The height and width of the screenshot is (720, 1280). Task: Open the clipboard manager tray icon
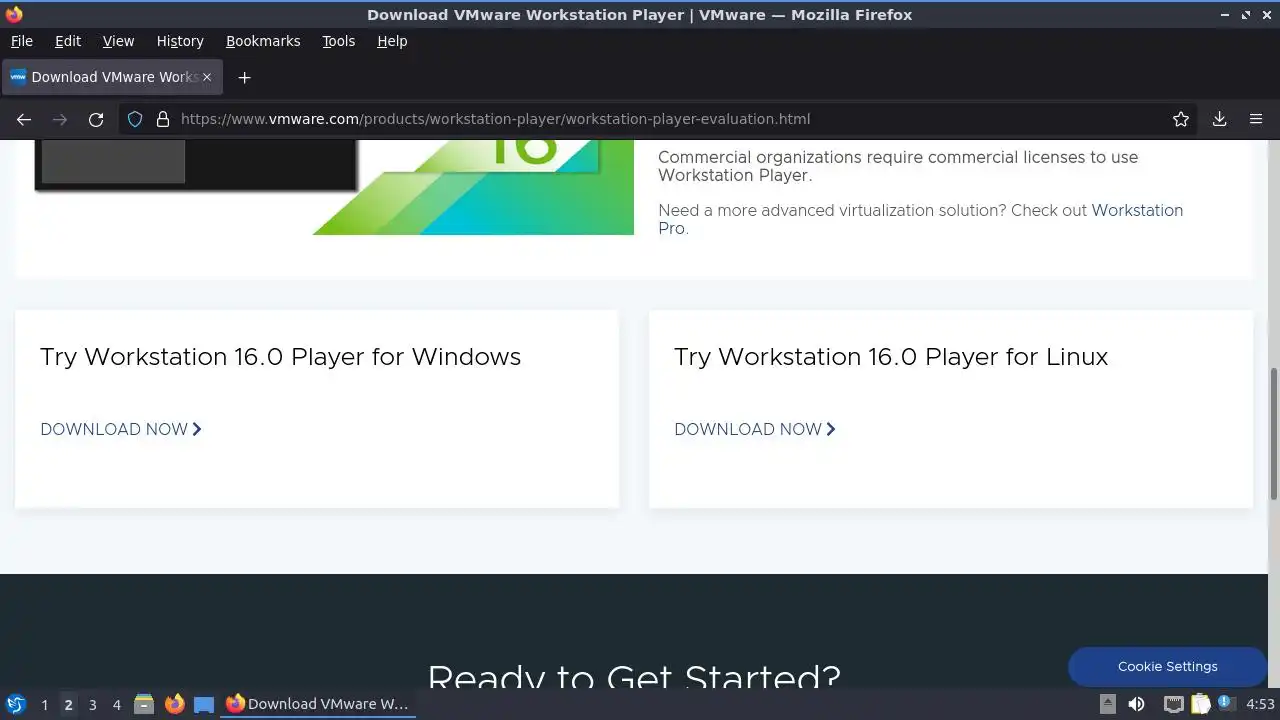(x=1200, y=704)
